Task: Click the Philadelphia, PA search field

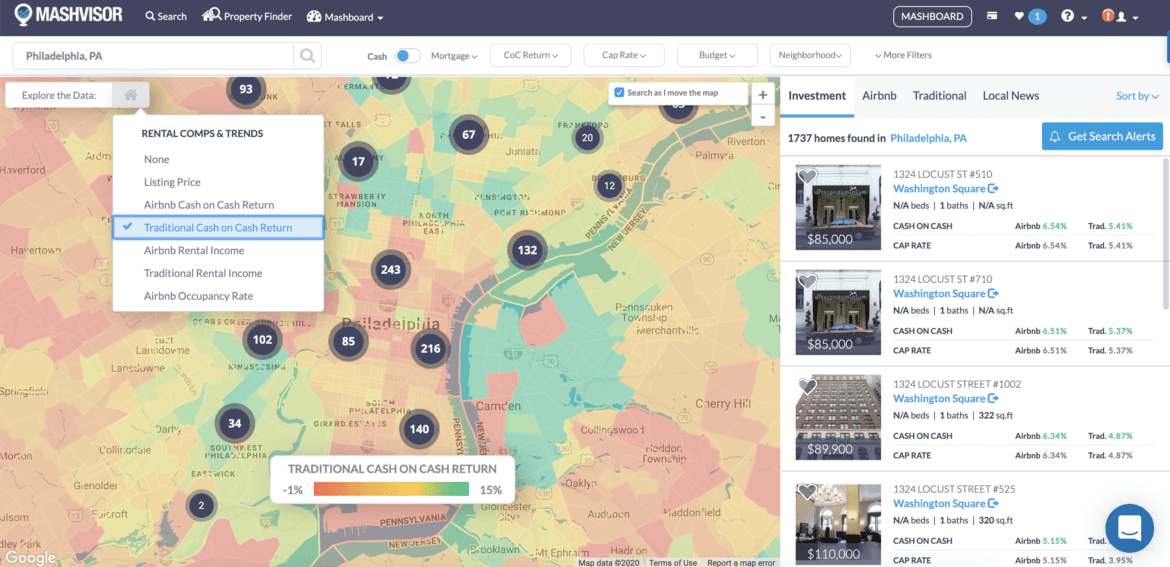Action: [x=153, y=56]
